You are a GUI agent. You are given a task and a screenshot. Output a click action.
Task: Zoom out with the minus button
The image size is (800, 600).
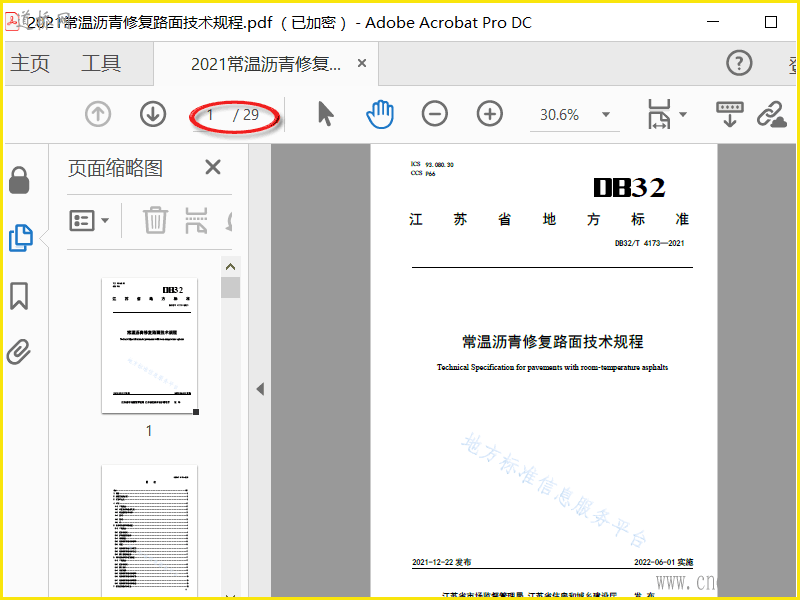pos(435,113)
